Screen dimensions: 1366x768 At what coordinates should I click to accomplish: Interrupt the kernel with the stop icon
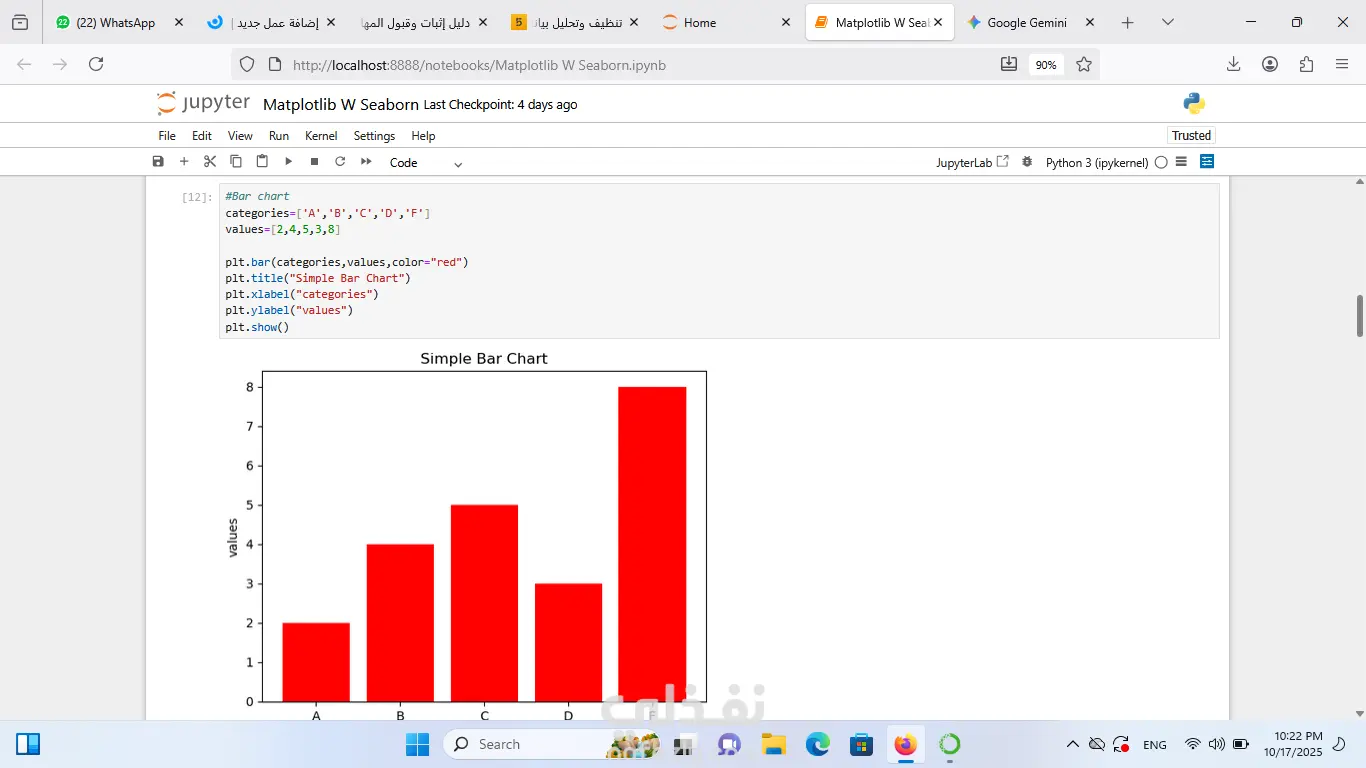pyautogui.click(x=314, y=162)
